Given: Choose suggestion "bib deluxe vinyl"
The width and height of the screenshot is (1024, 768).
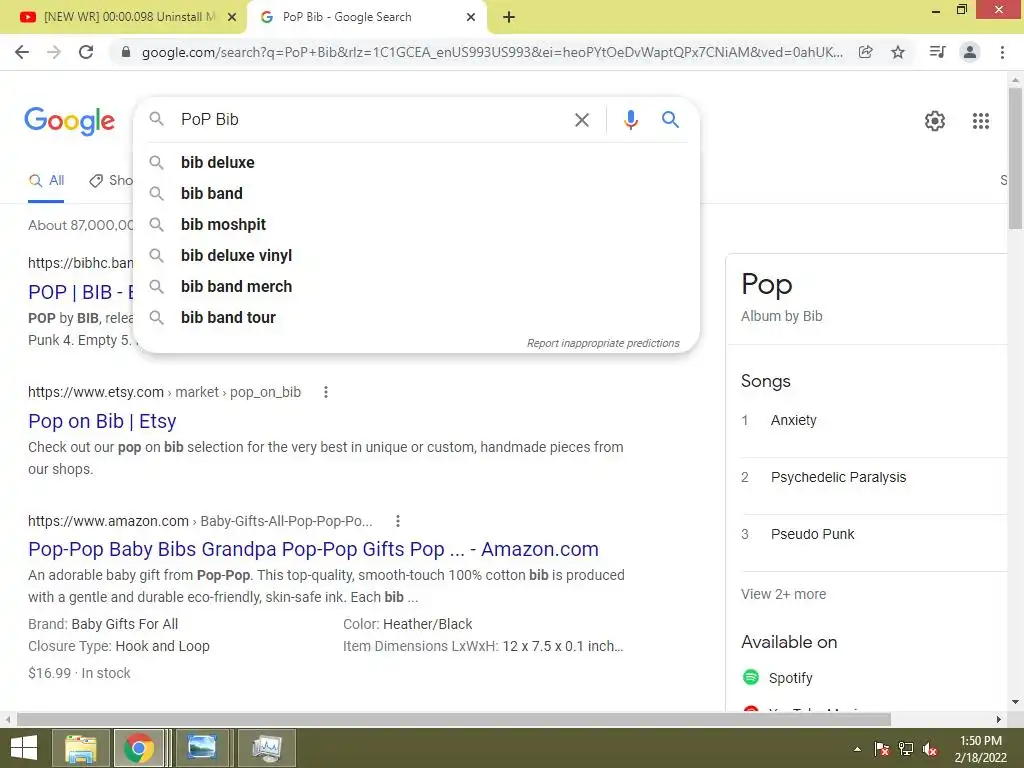Looking at the screenshot, I should tap(416, 255).
